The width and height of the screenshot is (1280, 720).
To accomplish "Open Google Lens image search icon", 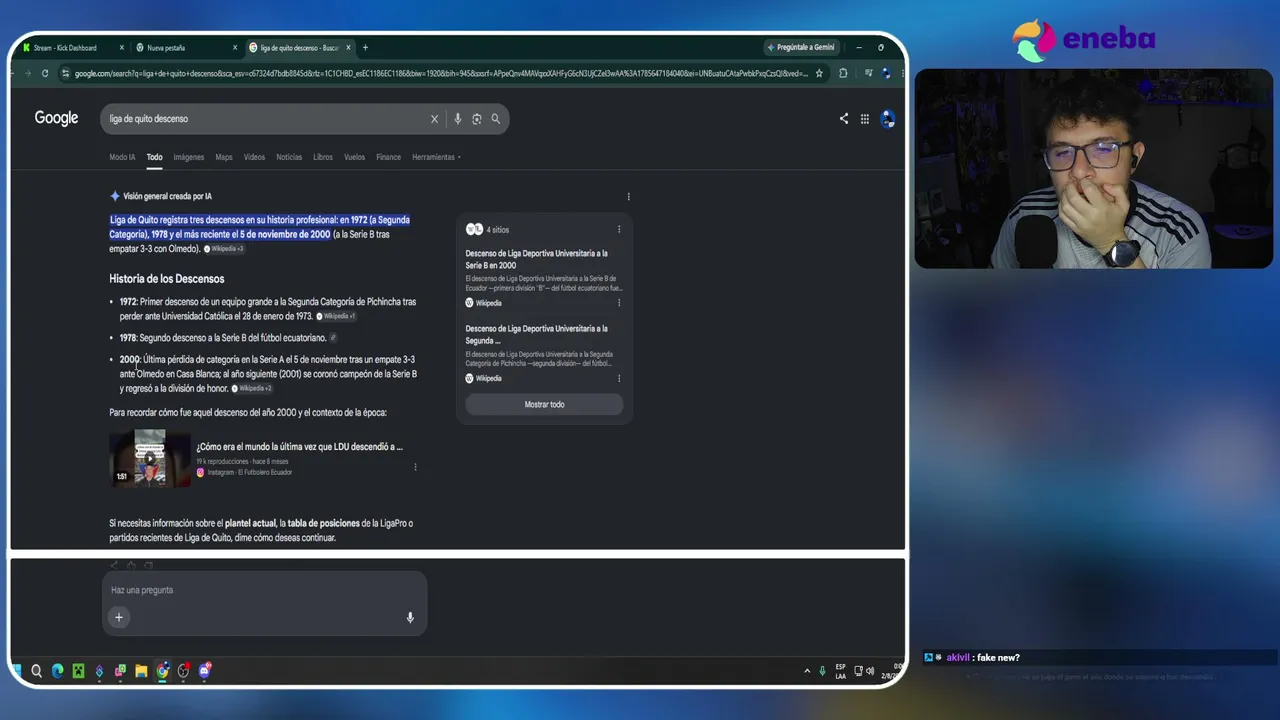I will (x=476, y=119).
